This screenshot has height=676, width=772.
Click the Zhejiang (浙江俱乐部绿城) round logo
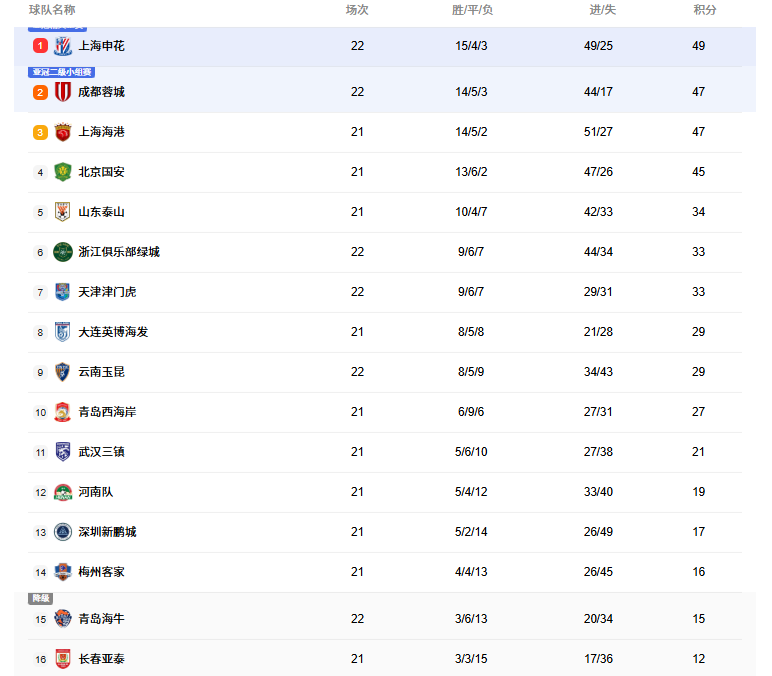tap(63, 252)
